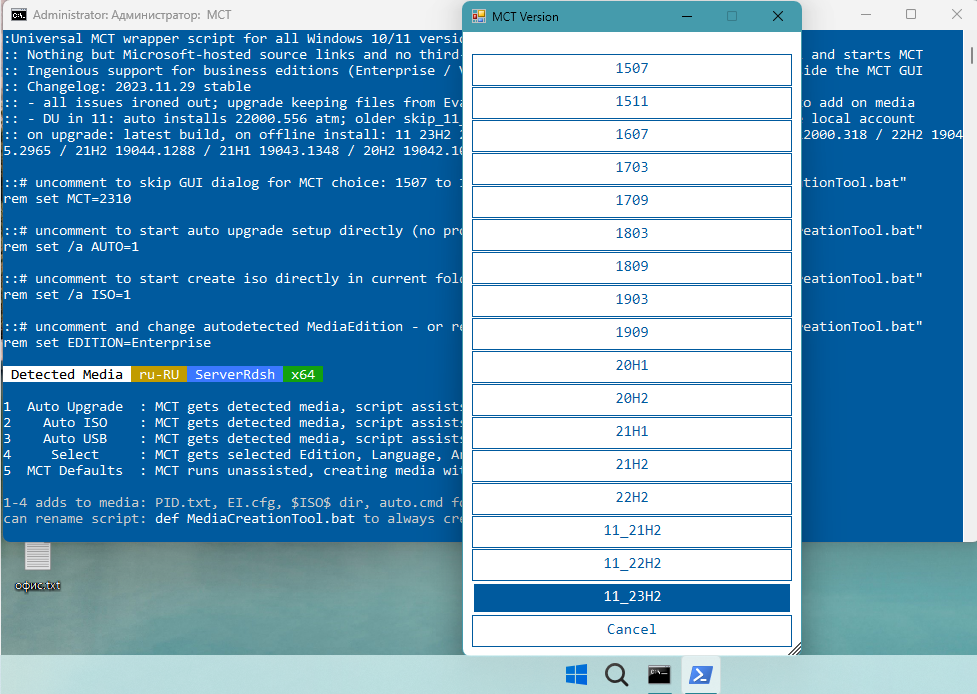The image size is (977, 694).
Task: Switch to Command Prompt taskbar icon
Action: tap(658, 675)
